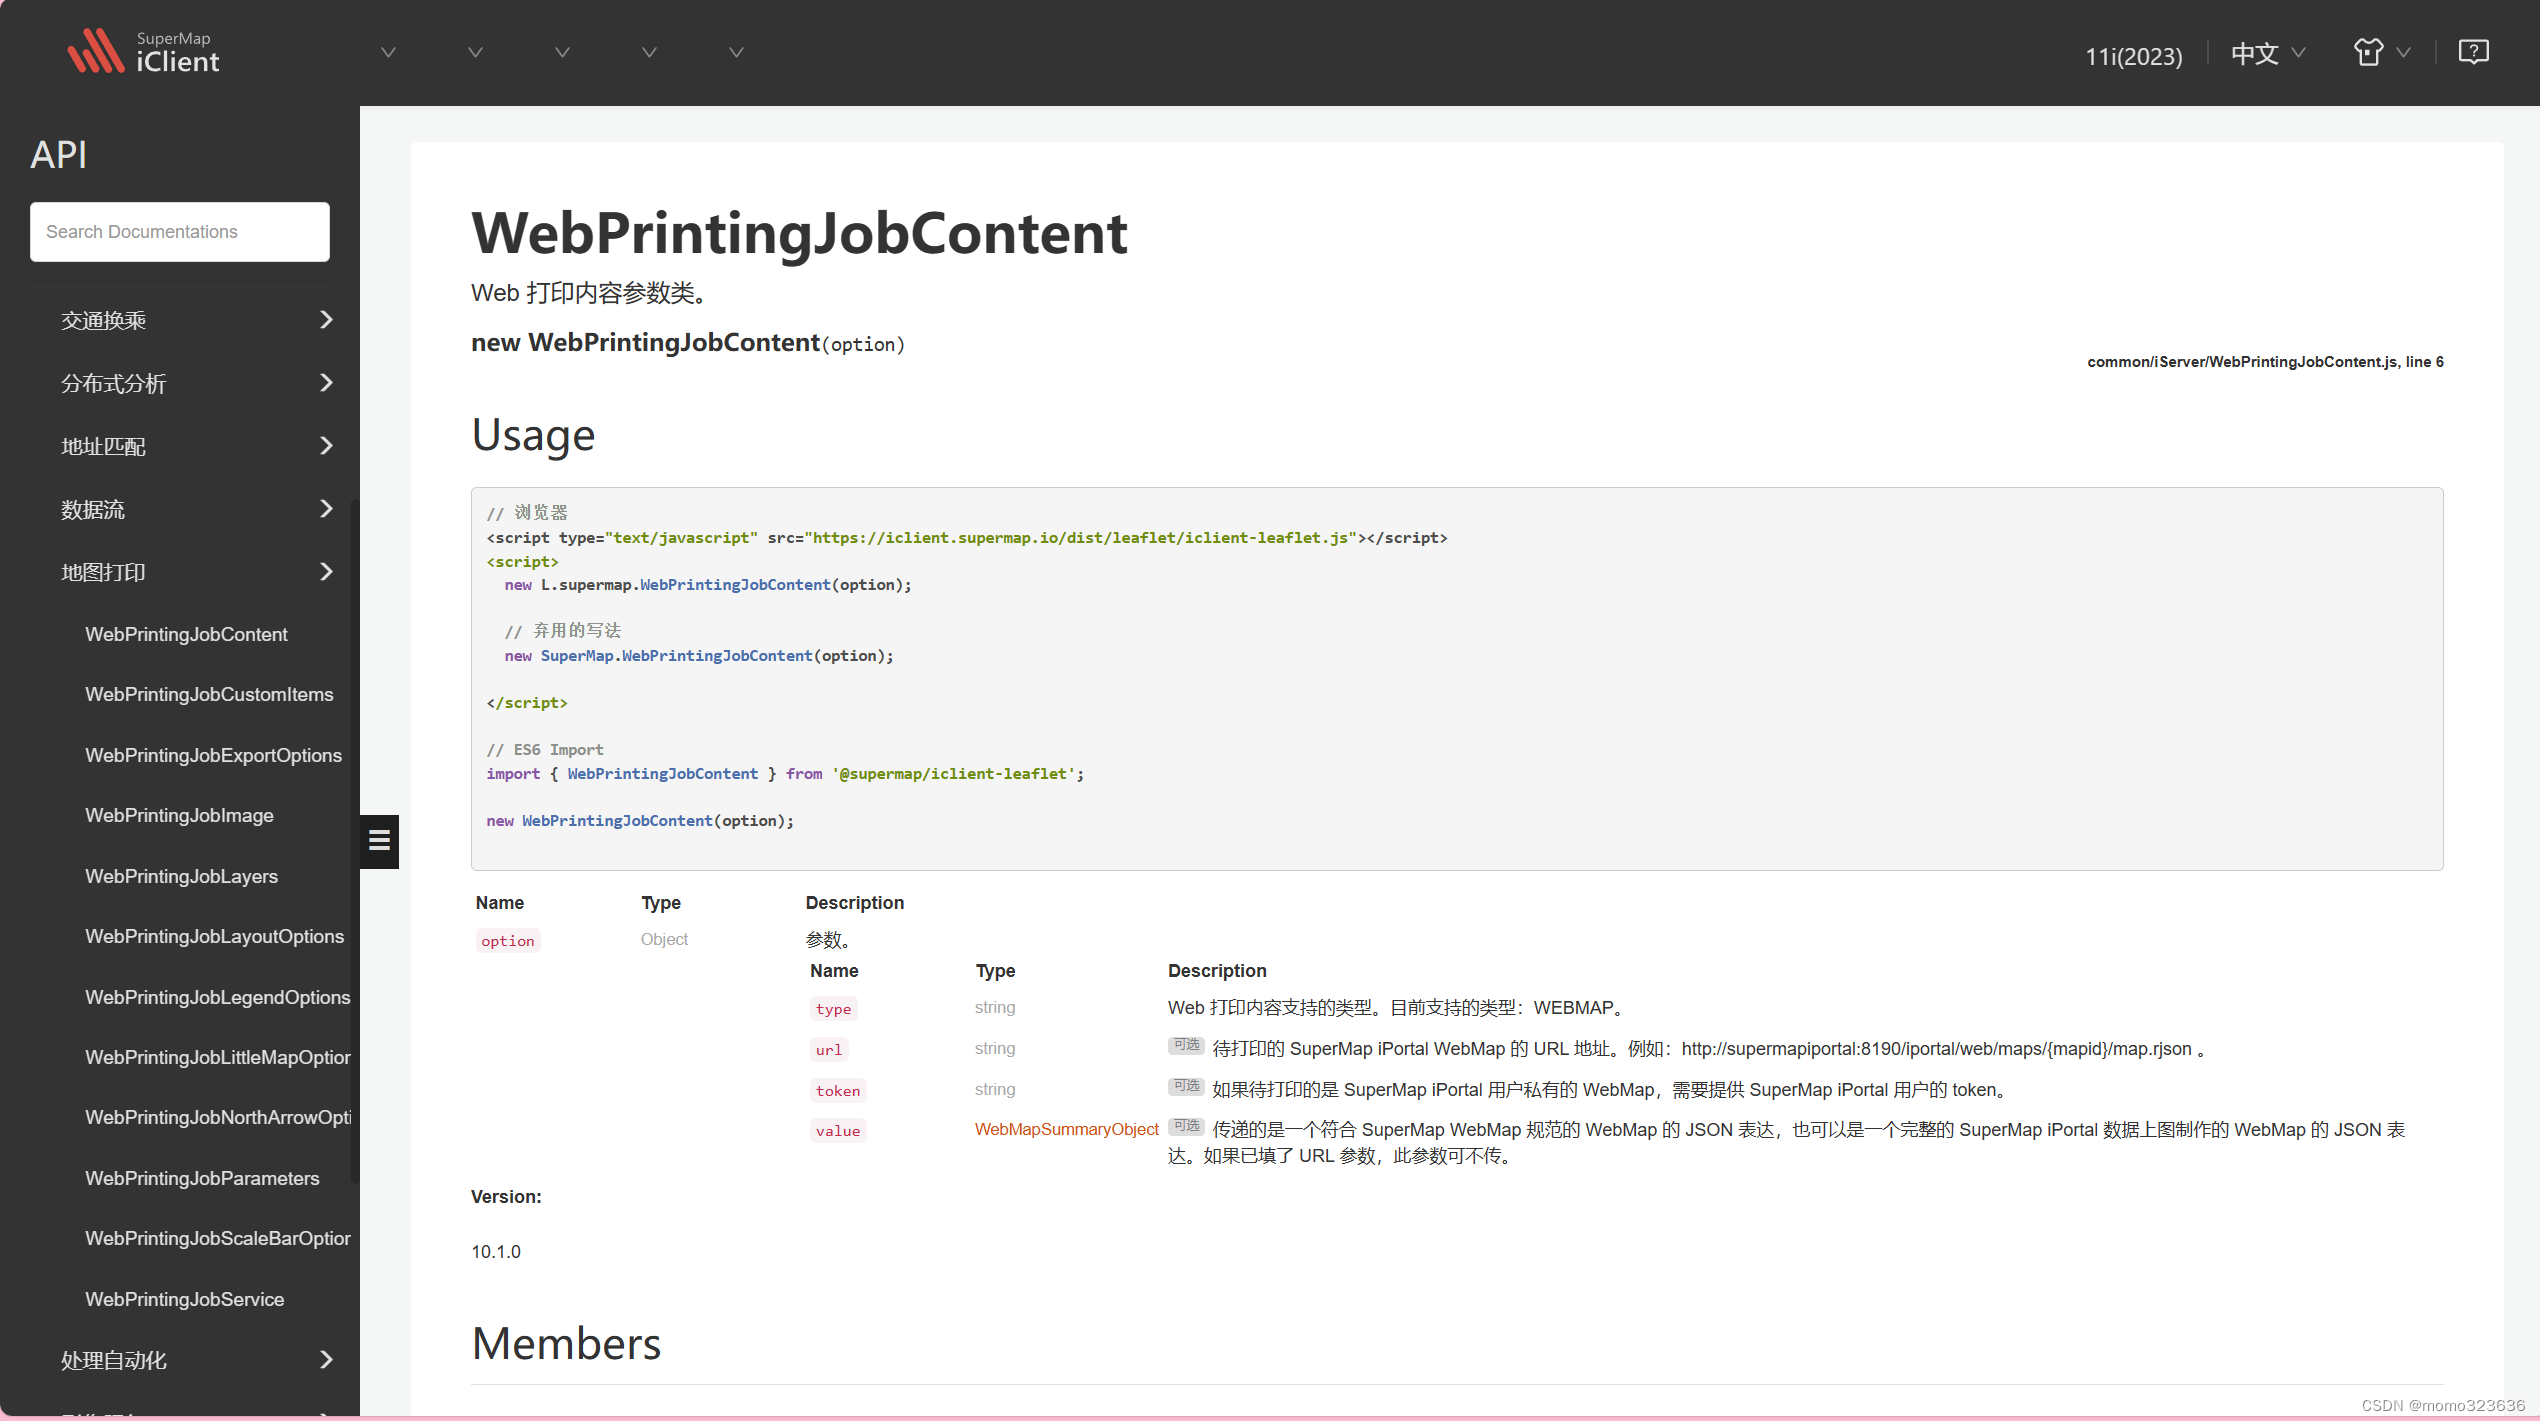Click the 11i(2023) version label
2540x1421 pixels.
pos(2134,56)
